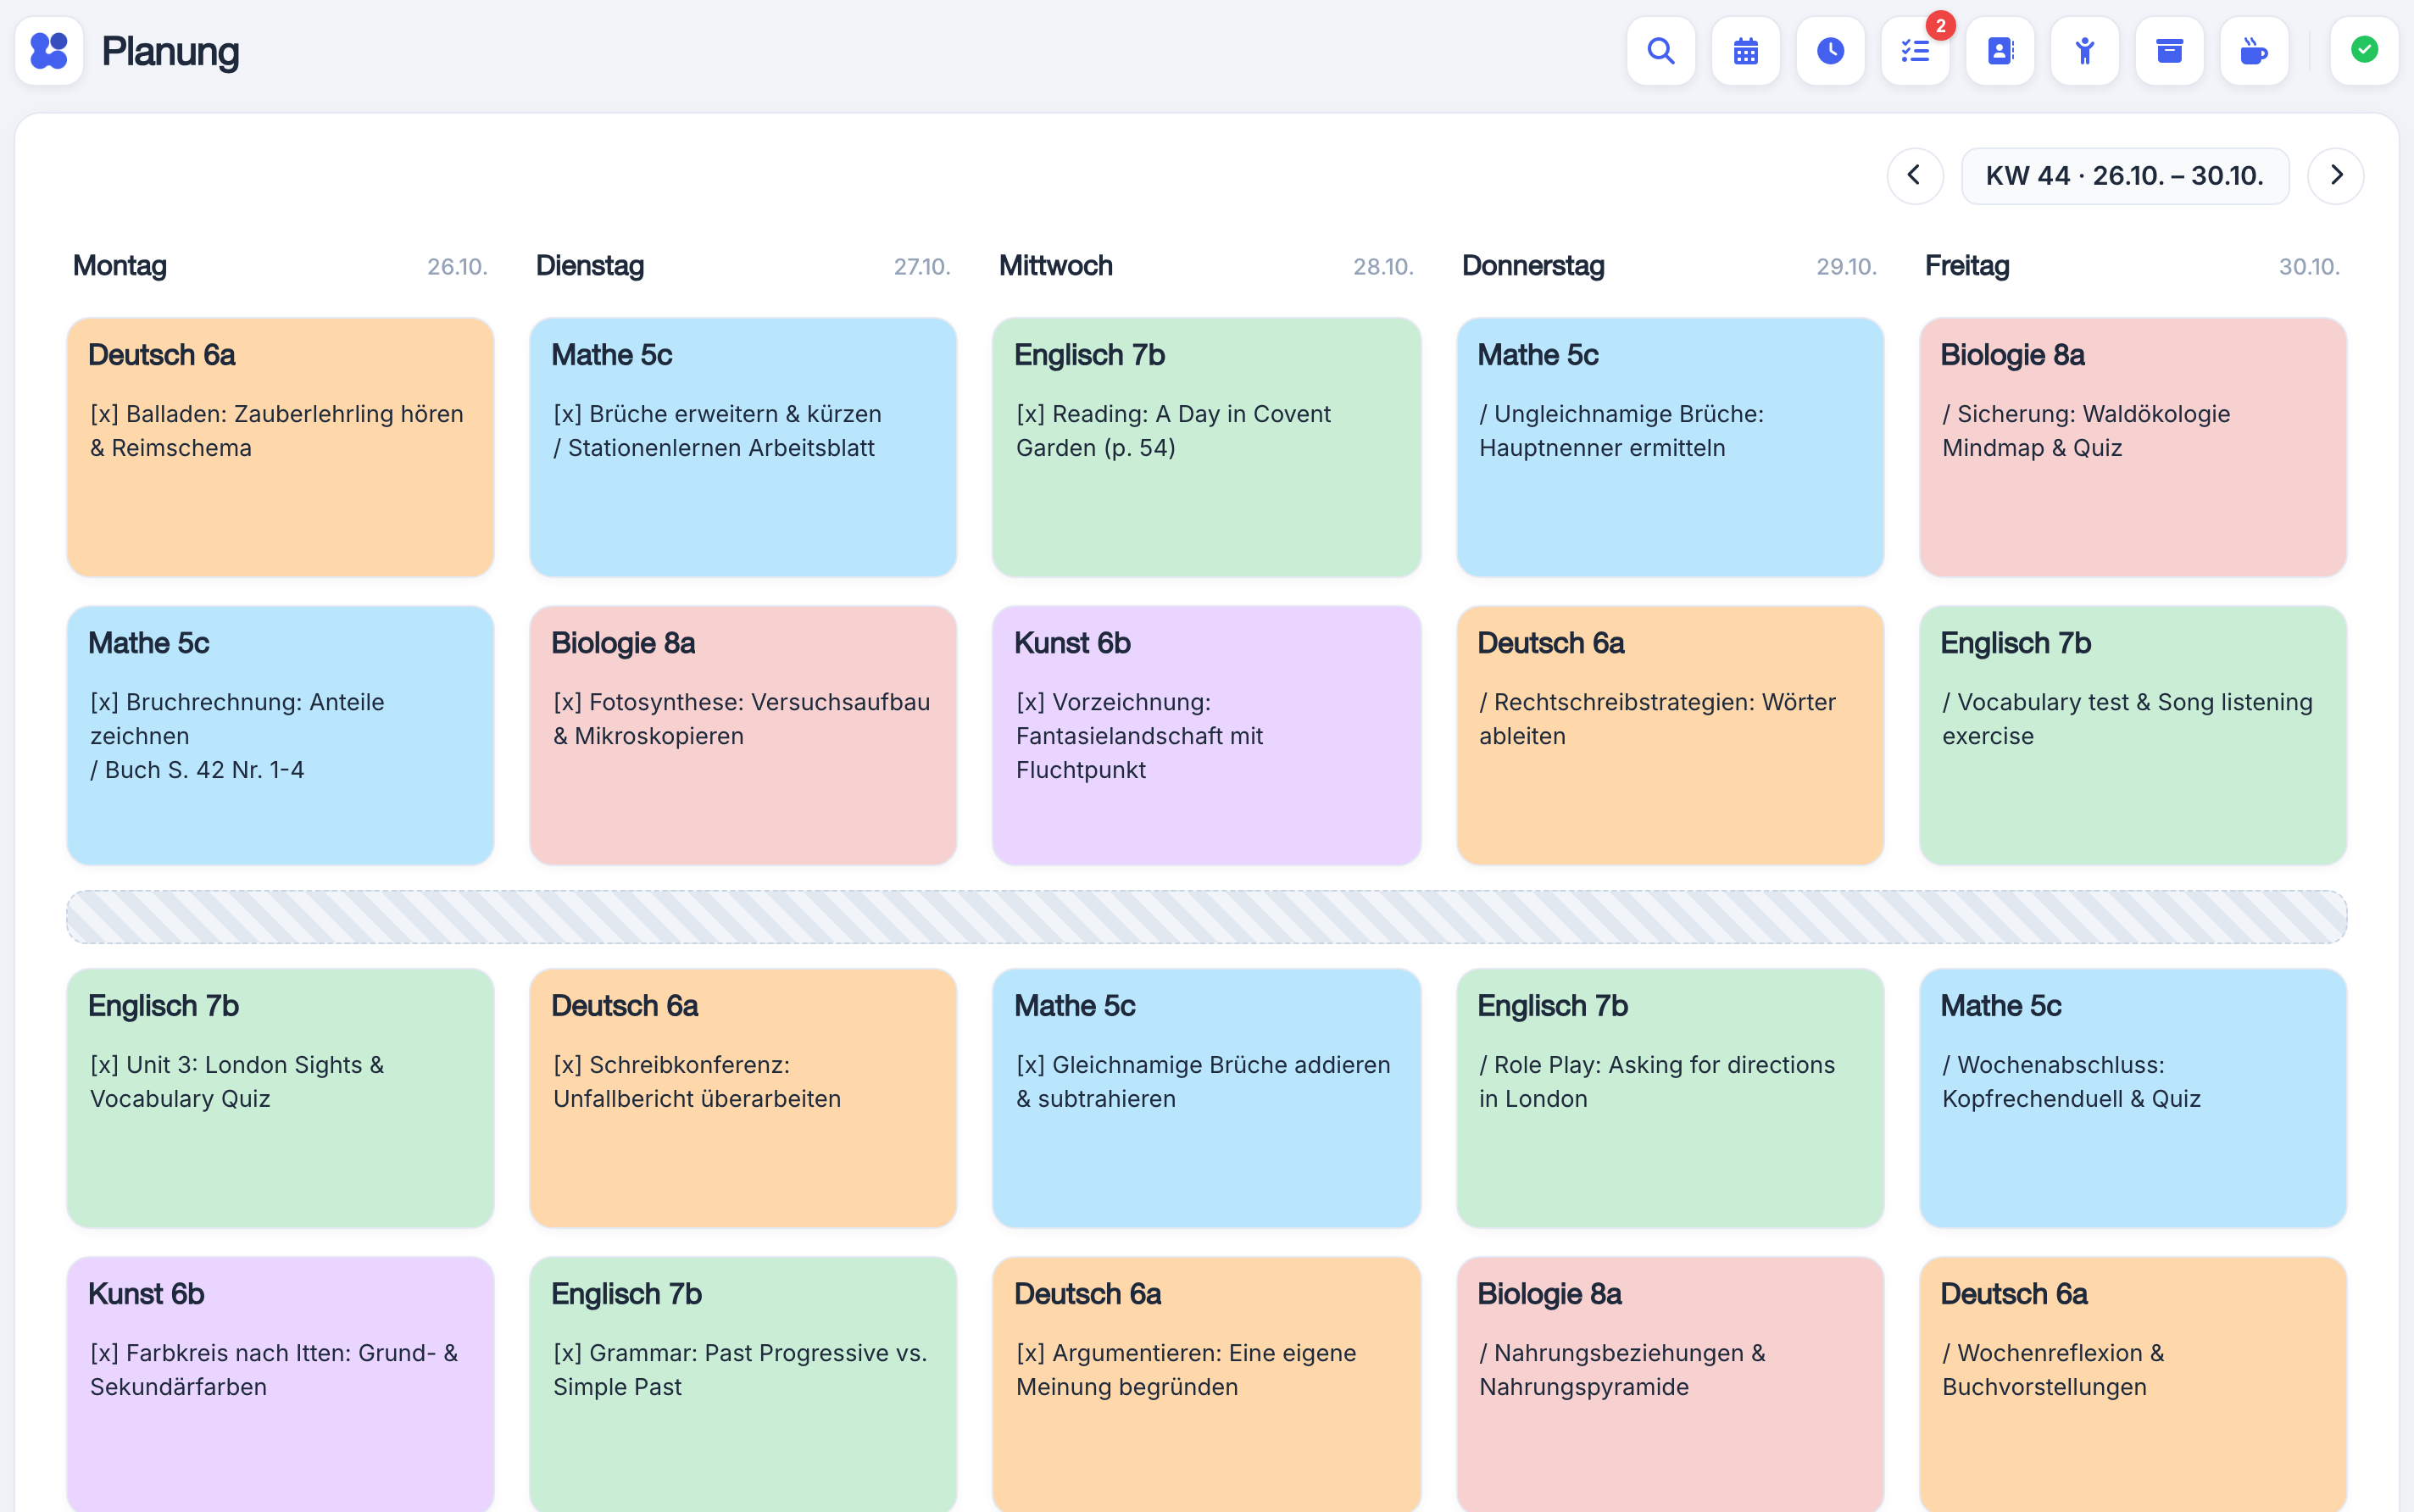Open Wednesday's Englisch 7b Reading card
2414x1512 pixels.
1206,447
